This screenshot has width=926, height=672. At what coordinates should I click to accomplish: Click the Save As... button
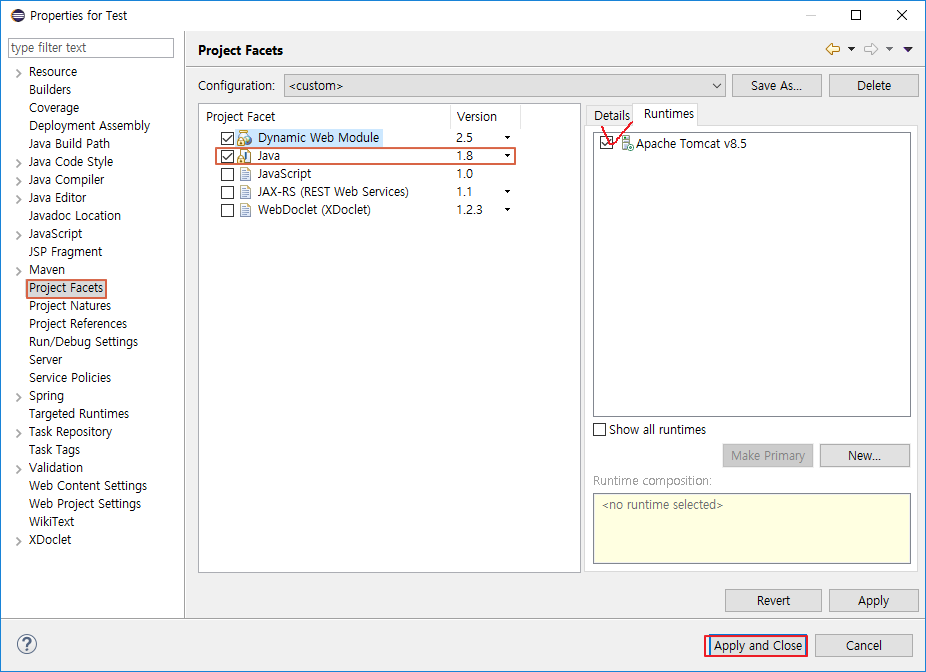(777, 86)
